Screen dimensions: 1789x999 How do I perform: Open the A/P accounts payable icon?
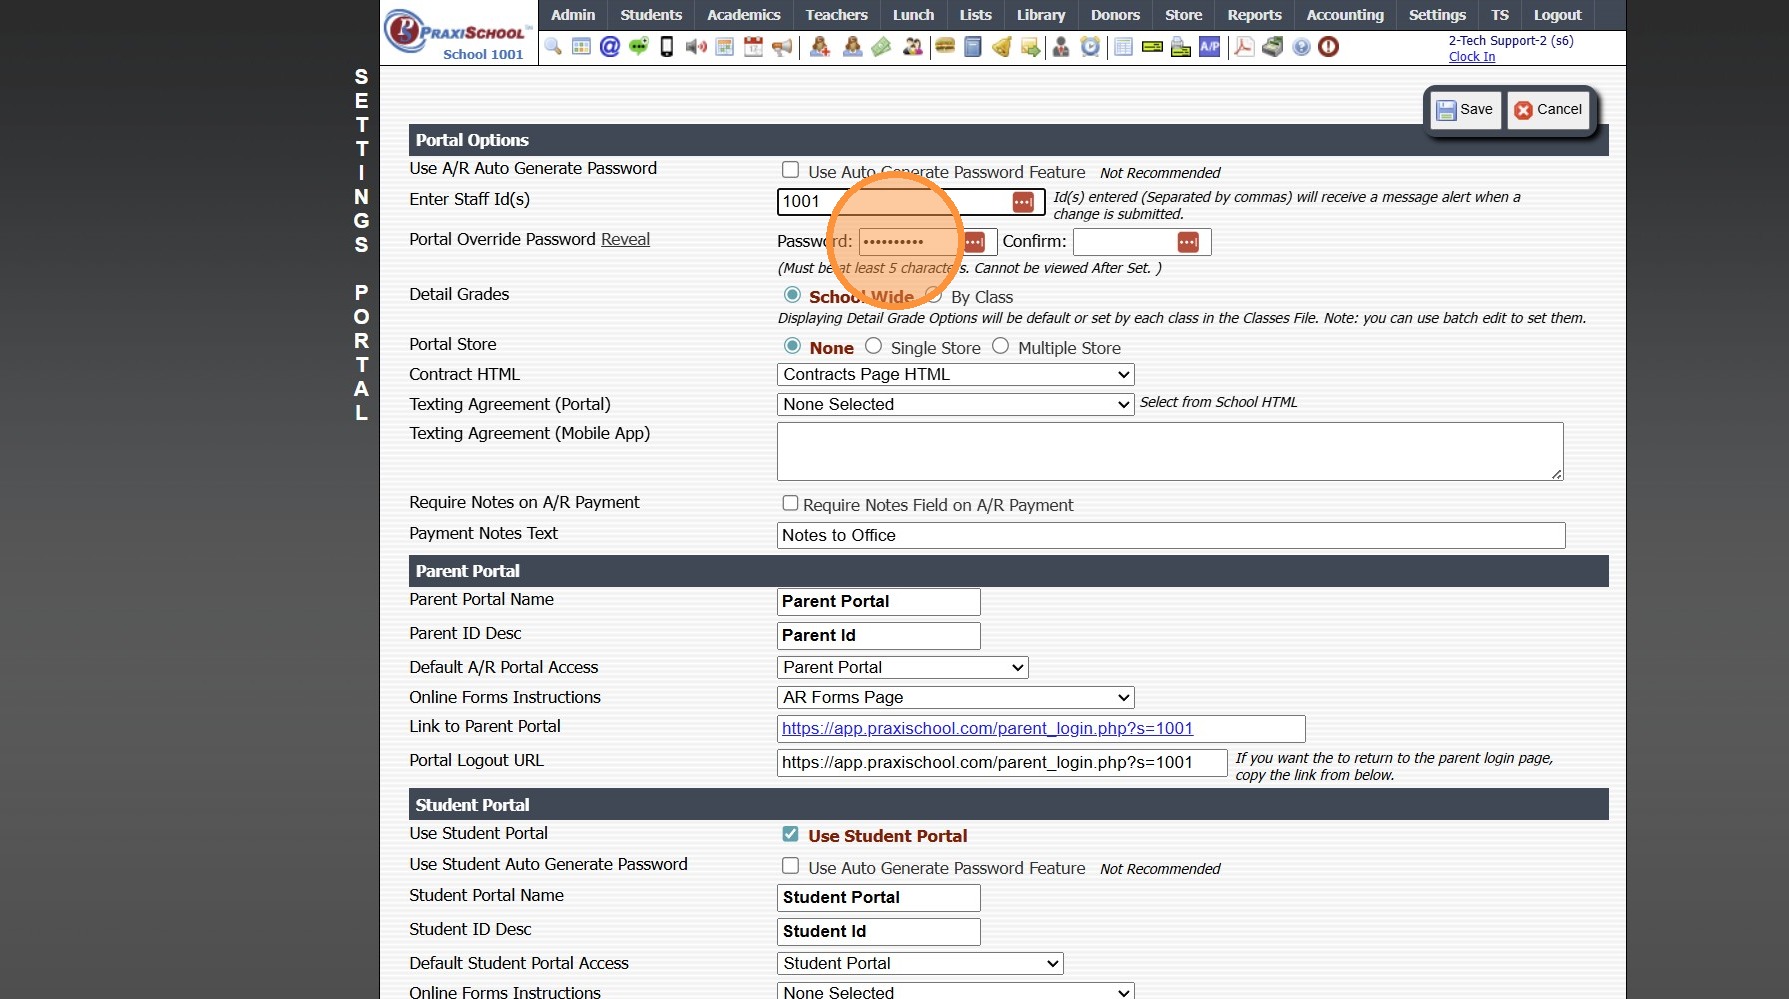(x=1210, y=47)
